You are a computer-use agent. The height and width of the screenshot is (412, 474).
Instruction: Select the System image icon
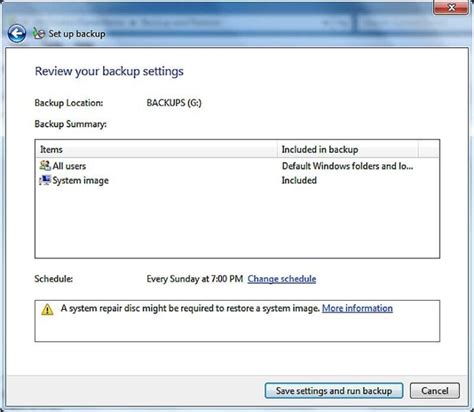pyautogui.click(x=45, y=180)
